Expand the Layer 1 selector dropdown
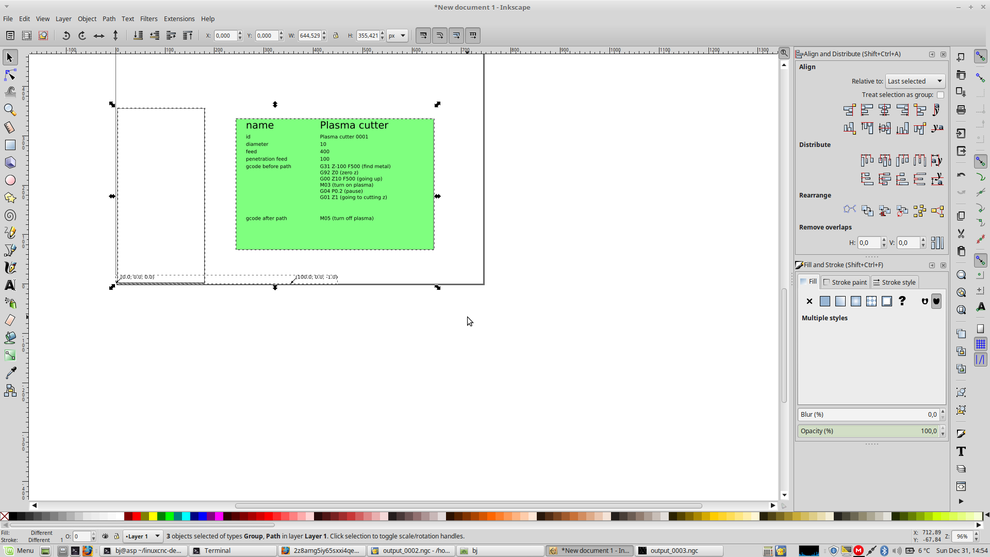Viewport: 990px width, 557px height. [142, 537]
